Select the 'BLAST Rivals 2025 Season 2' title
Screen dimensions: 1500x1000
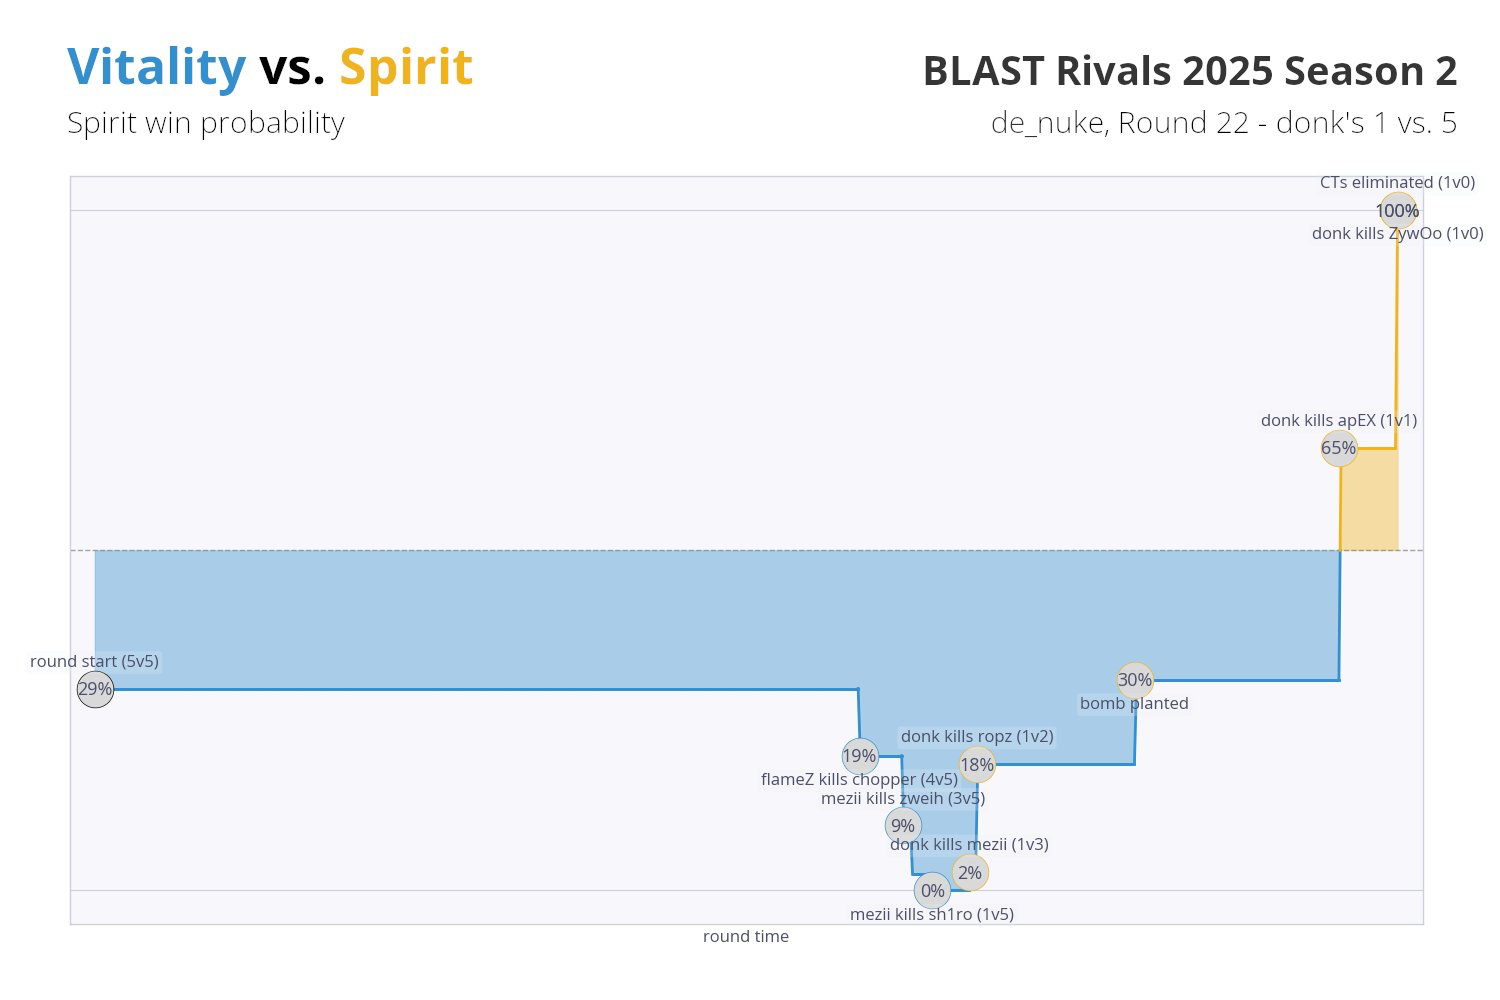[x=1189, y=71]
